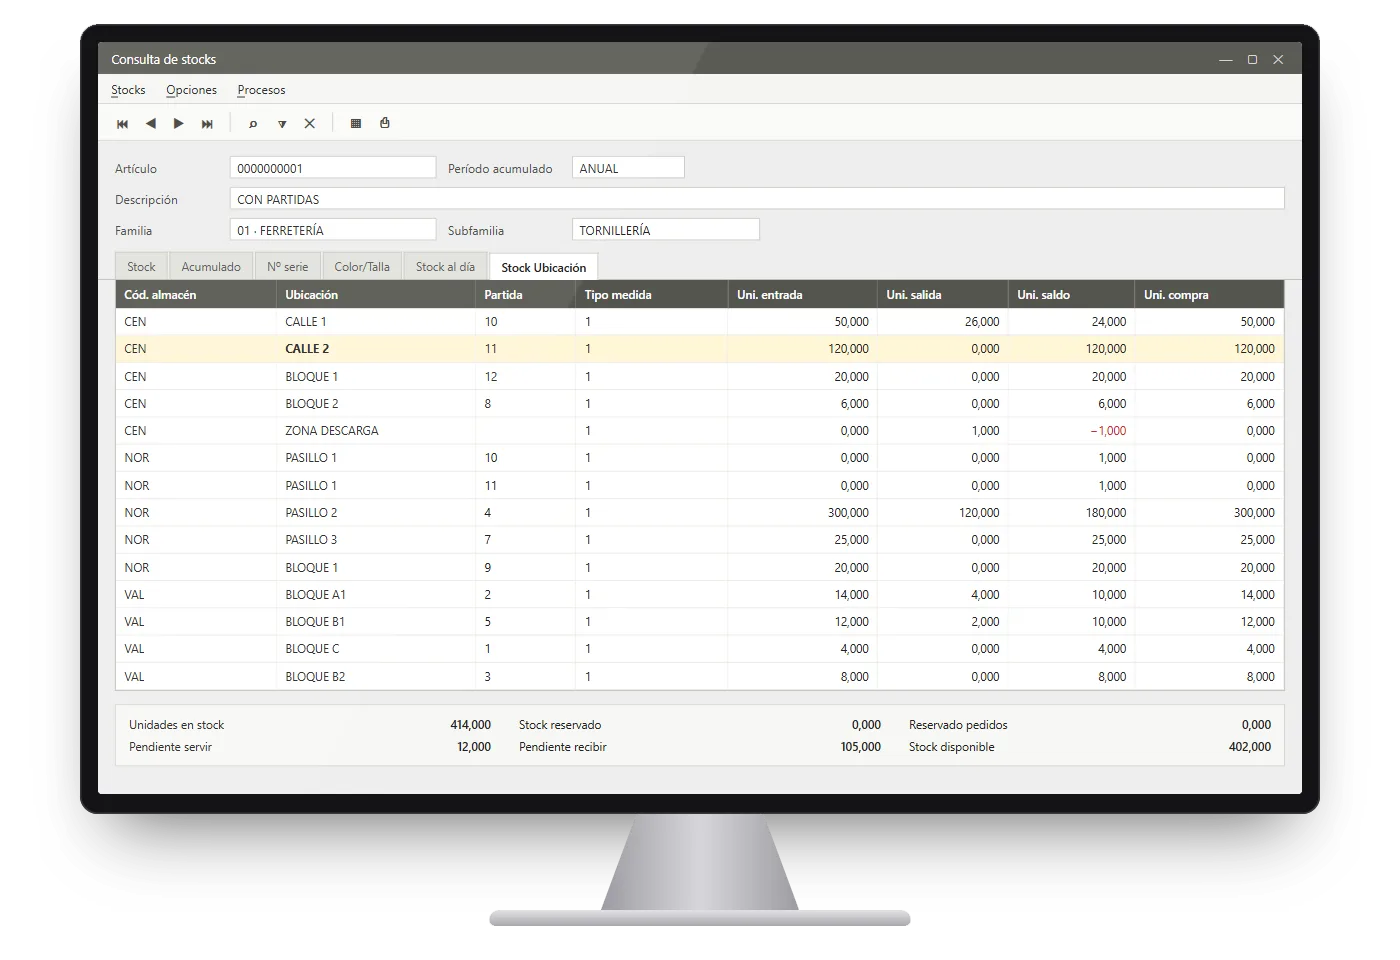Select the Stock Ubicación tab
This screenshot has height=960, width=1400.
point(544,267)
